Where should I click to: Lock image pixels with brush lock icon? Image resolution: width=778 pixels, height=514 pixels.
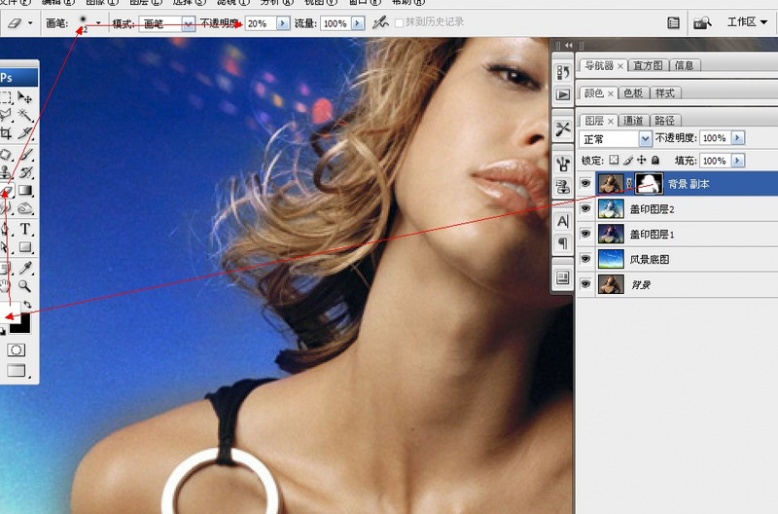point(628,160)
